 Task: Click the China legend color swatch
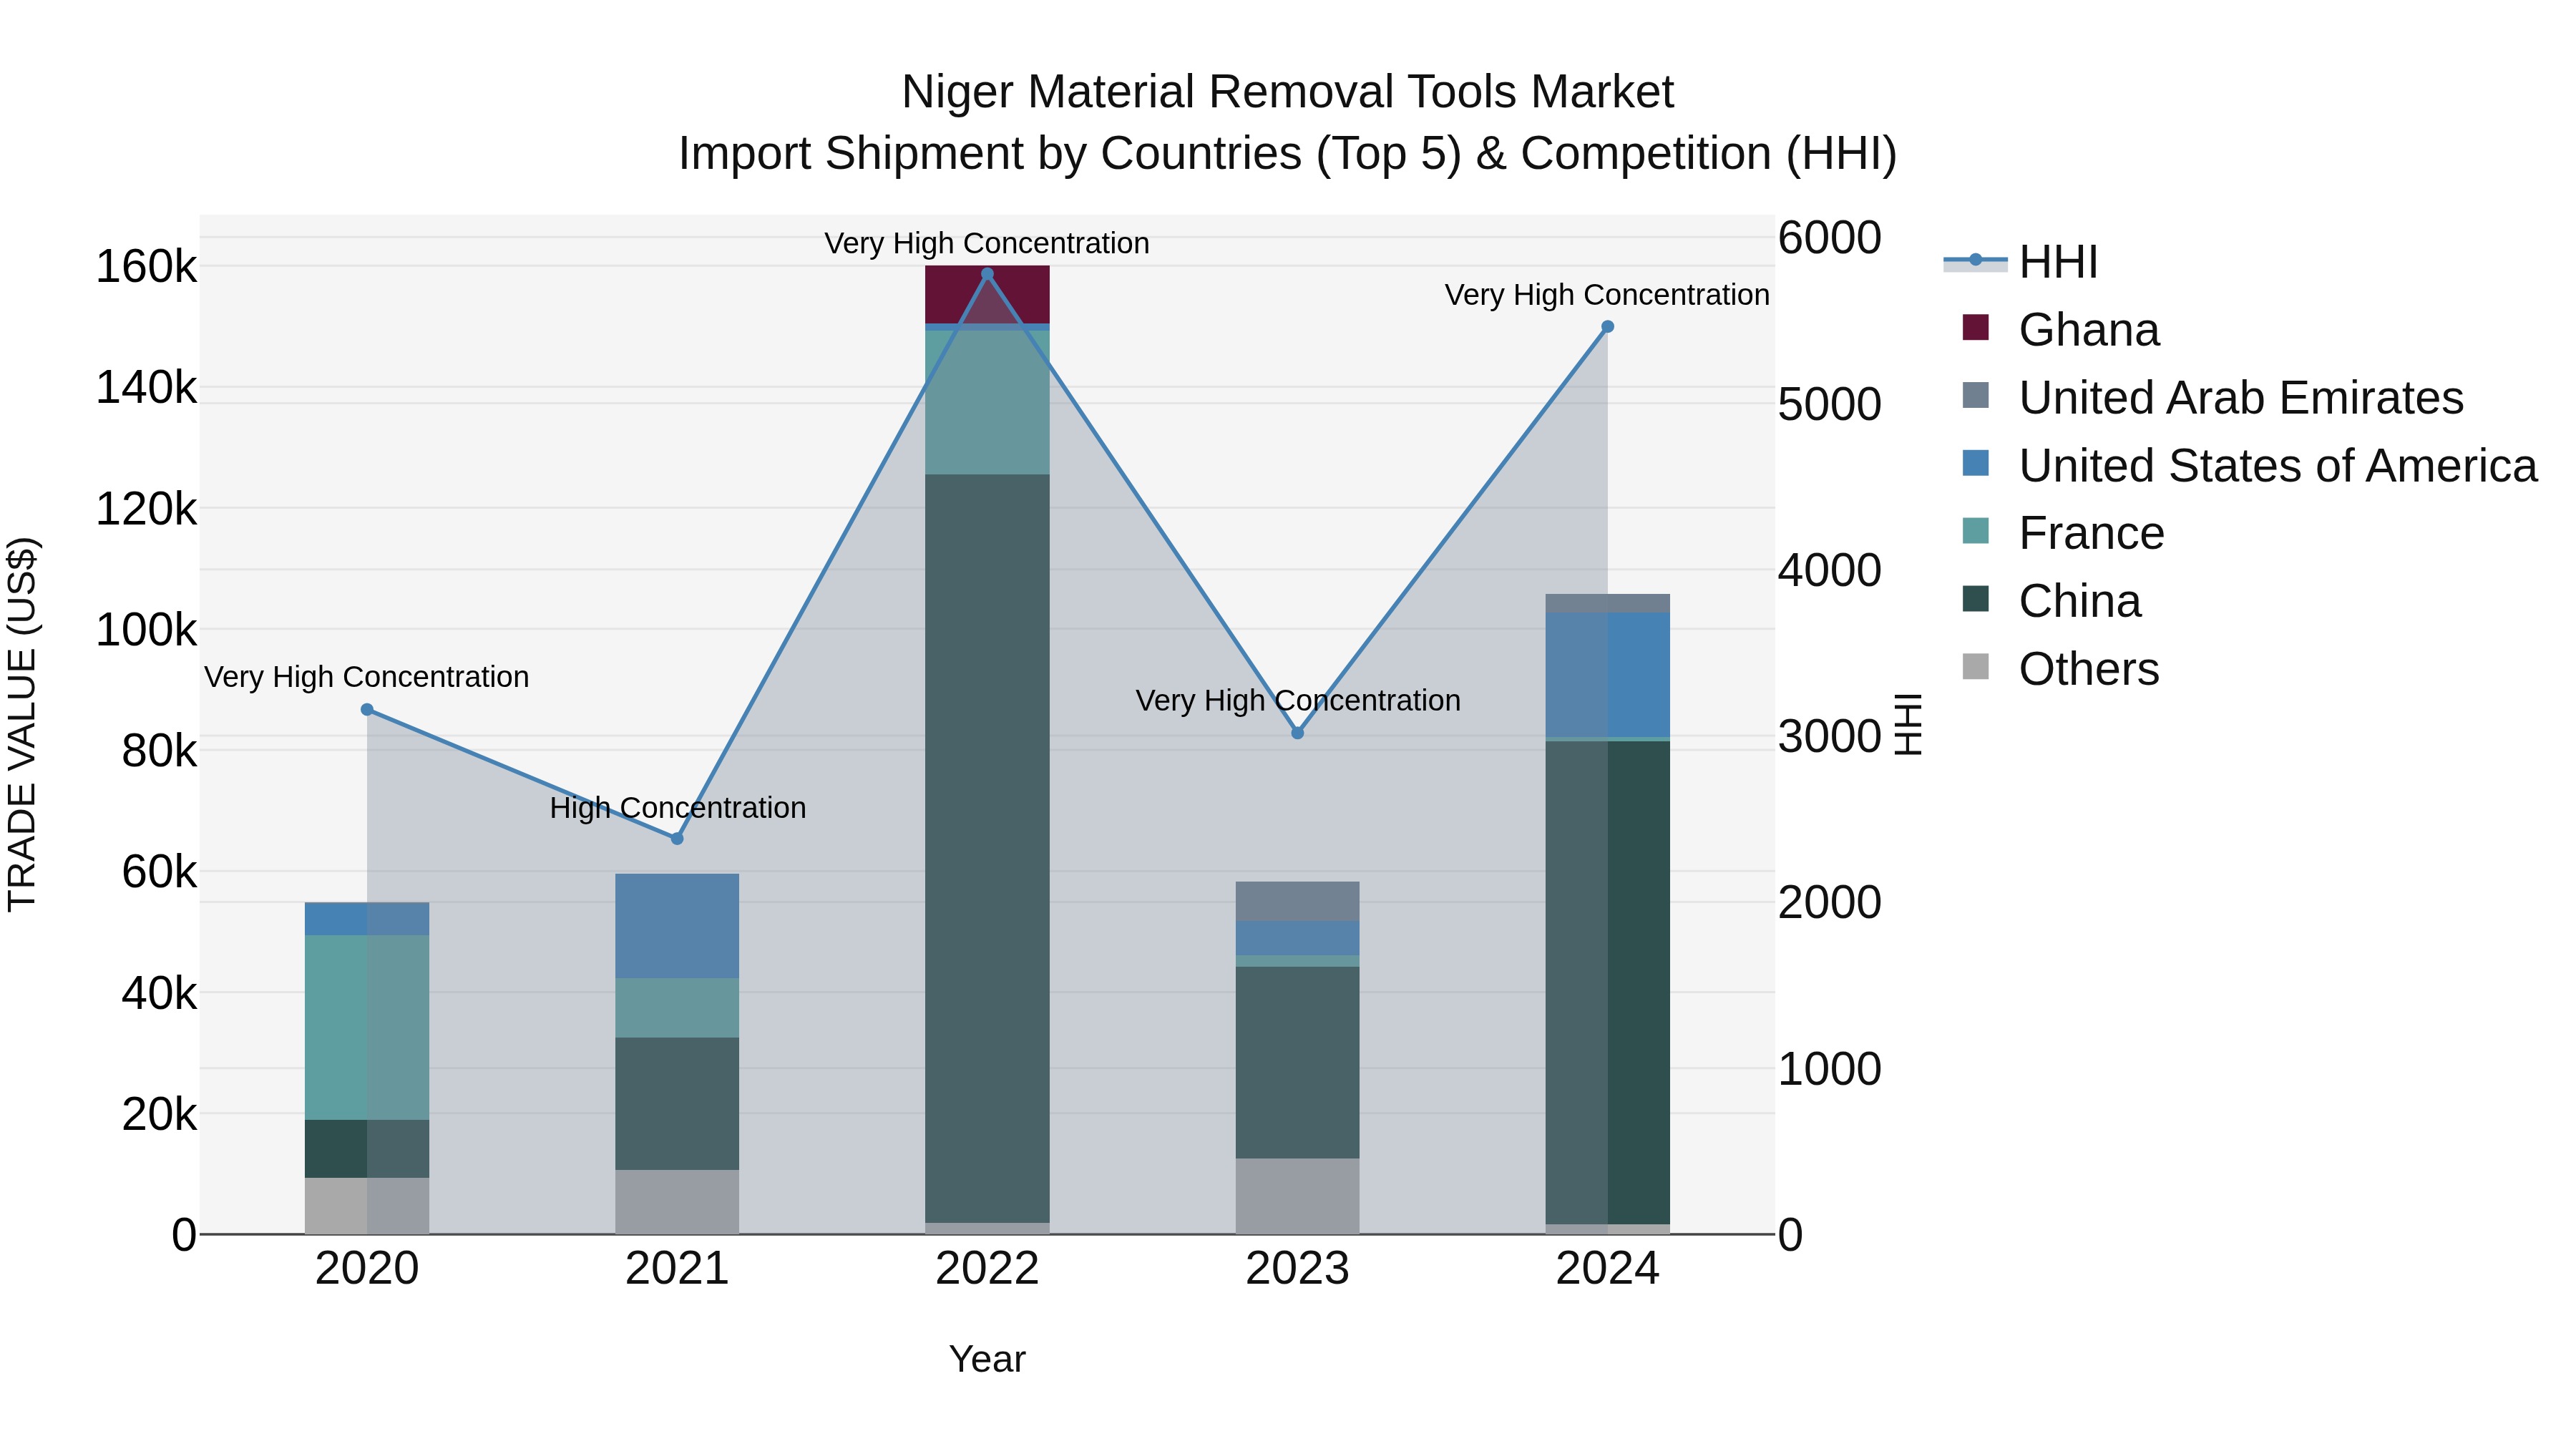[1975, 599]
